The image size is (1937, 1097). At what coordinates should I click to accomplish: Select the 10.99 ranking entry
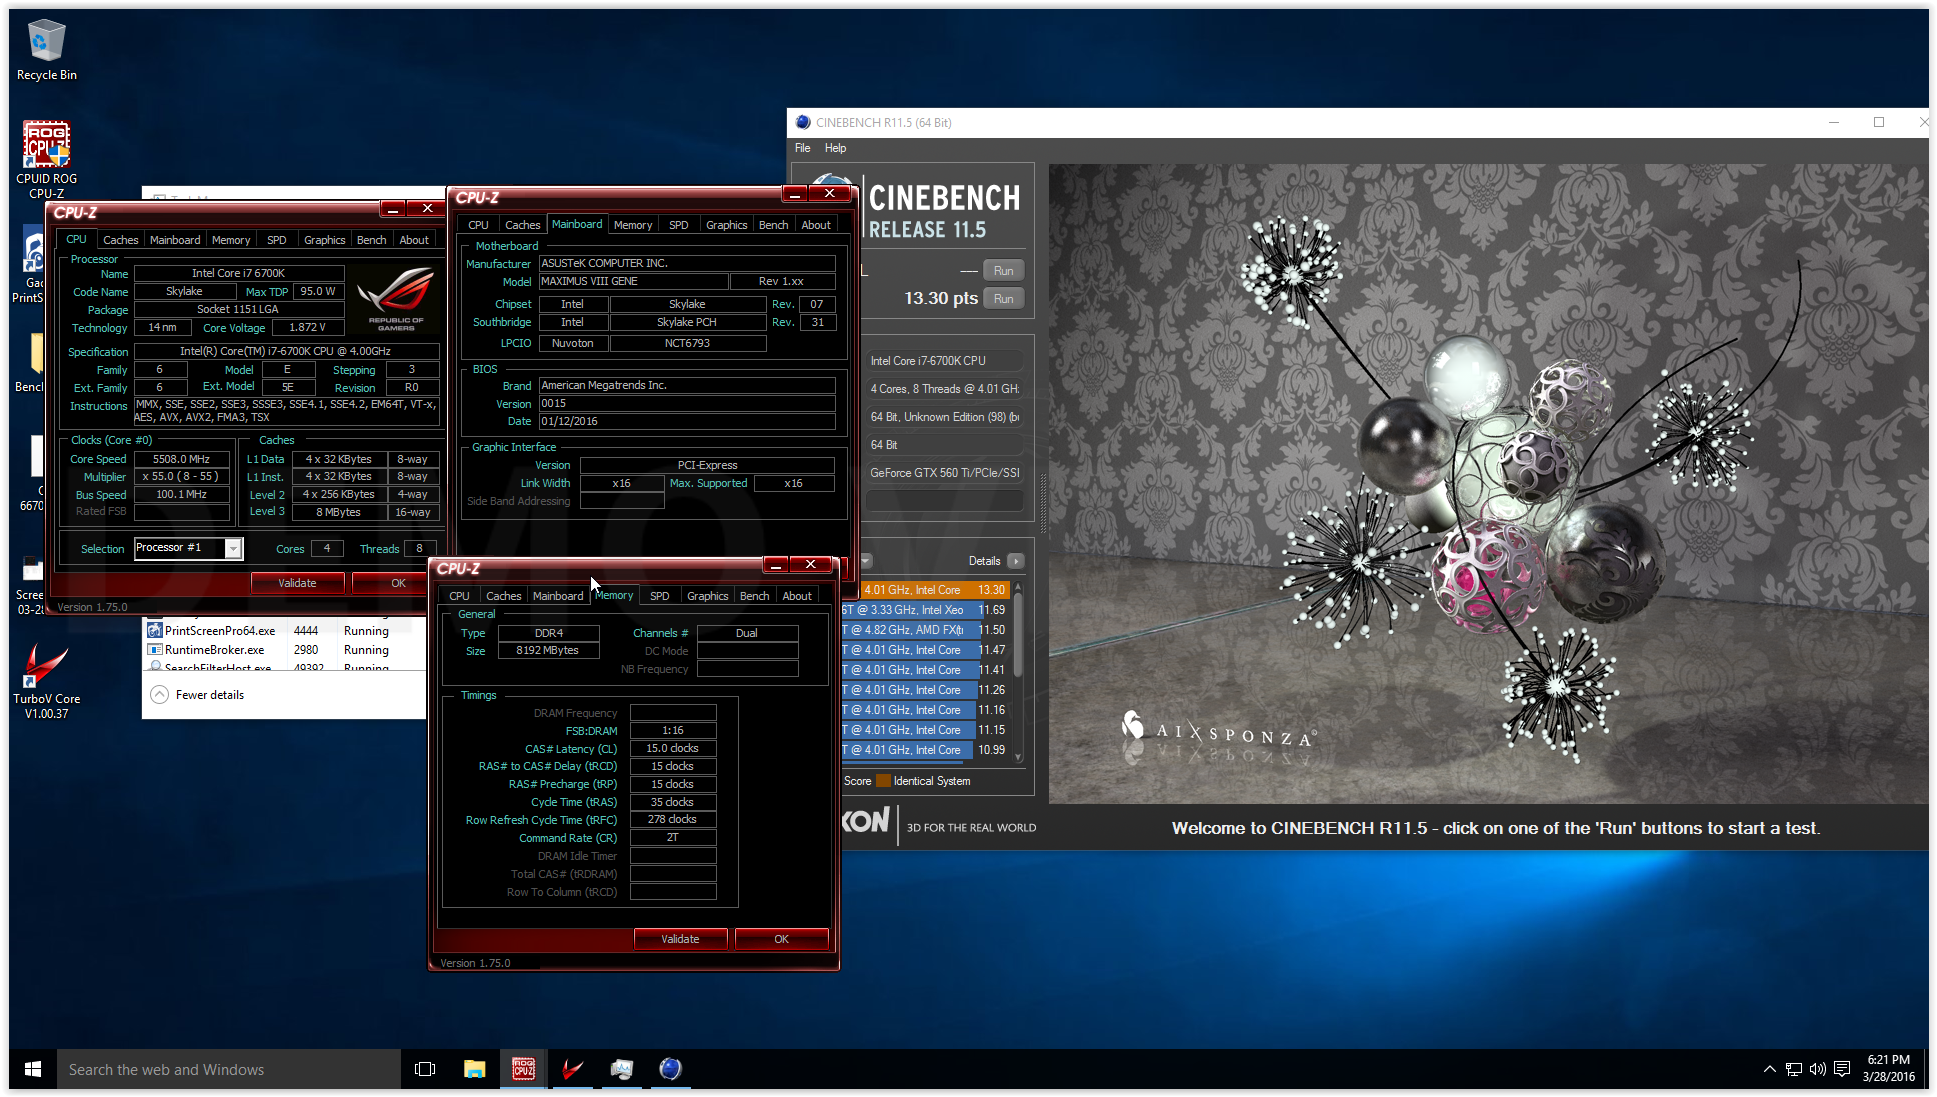[926, 750]
